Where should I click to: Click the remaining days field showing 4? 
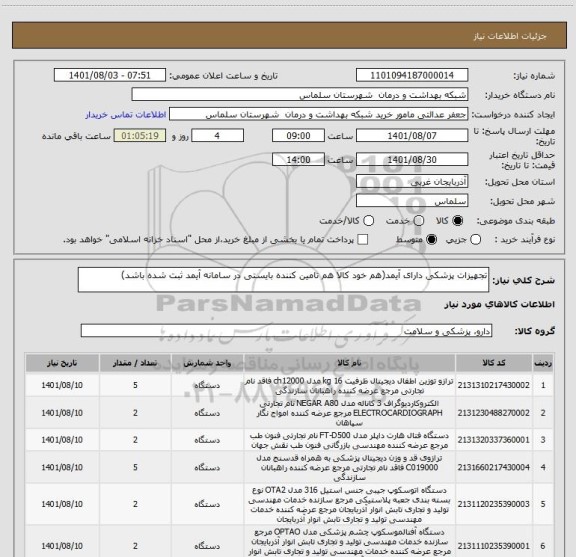(x=217, y=136)
